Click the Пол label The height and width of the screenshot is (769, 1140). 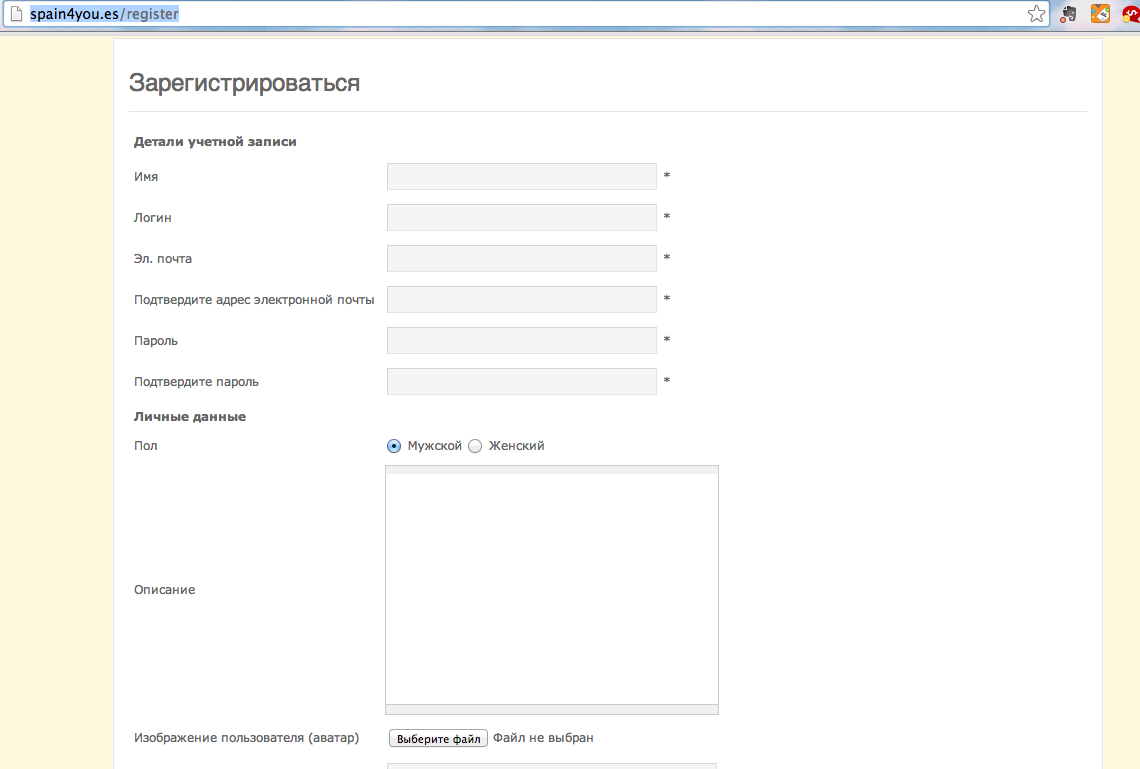tap(145, 446)
